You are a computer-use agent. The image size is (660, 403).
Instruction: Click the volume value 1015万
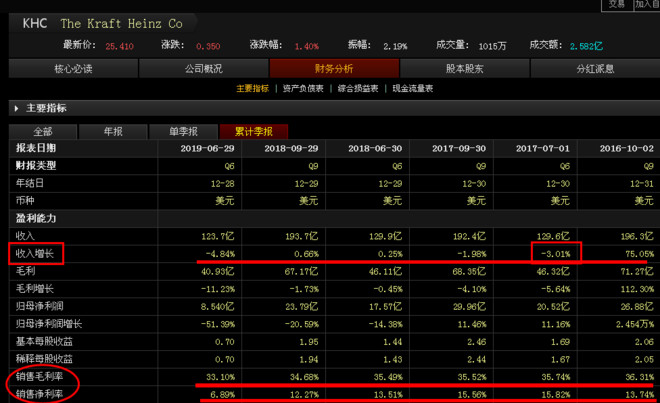tap(492, 46)
